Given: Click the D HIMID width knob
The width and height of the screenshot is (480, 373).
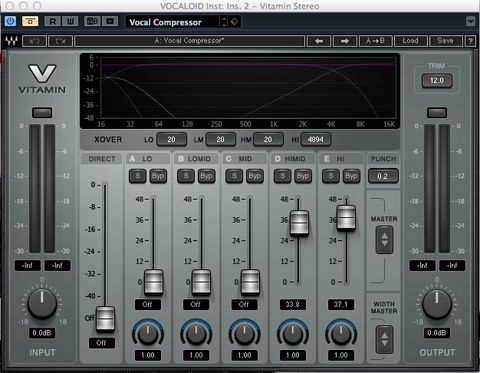Looking at the screenshot, I should point(293,334).
